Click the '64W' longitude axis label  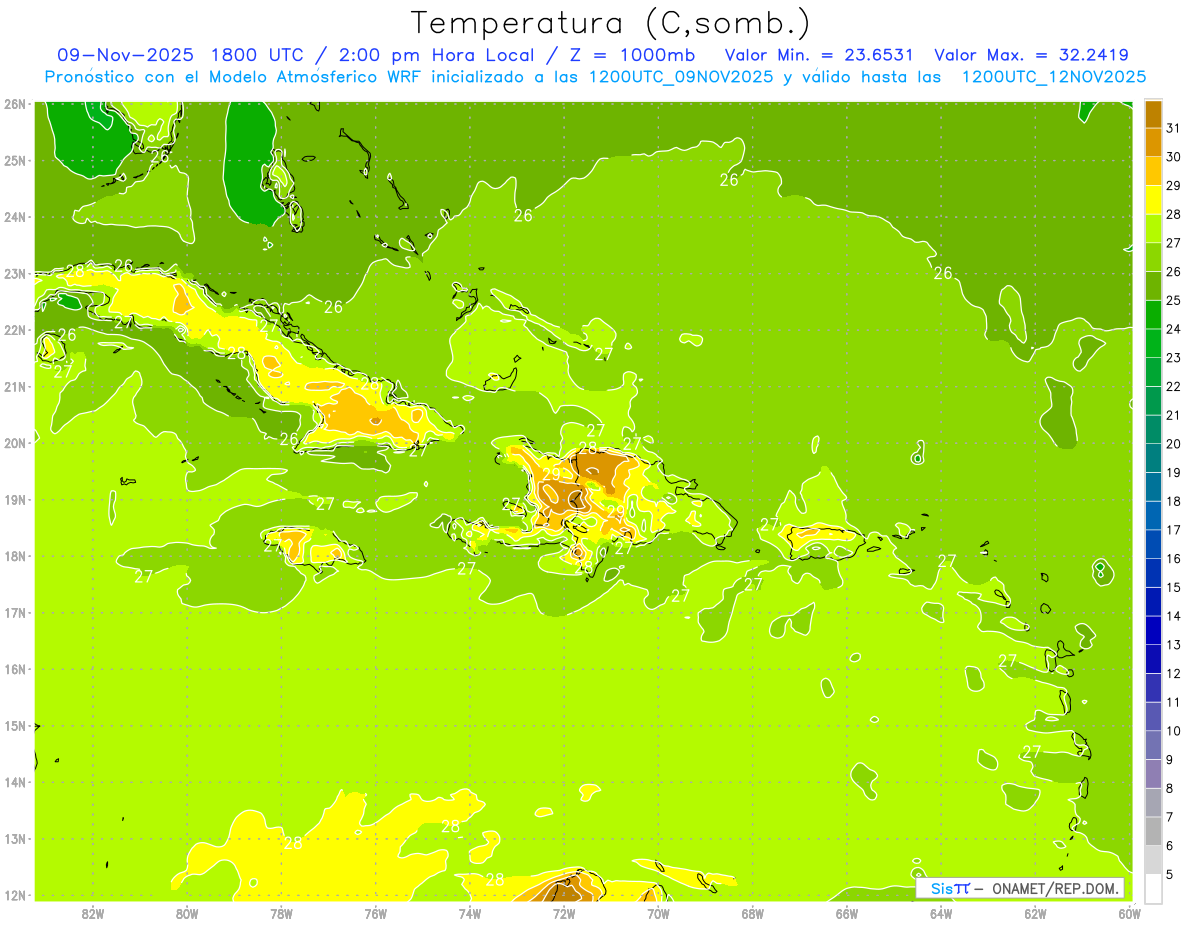941,913
